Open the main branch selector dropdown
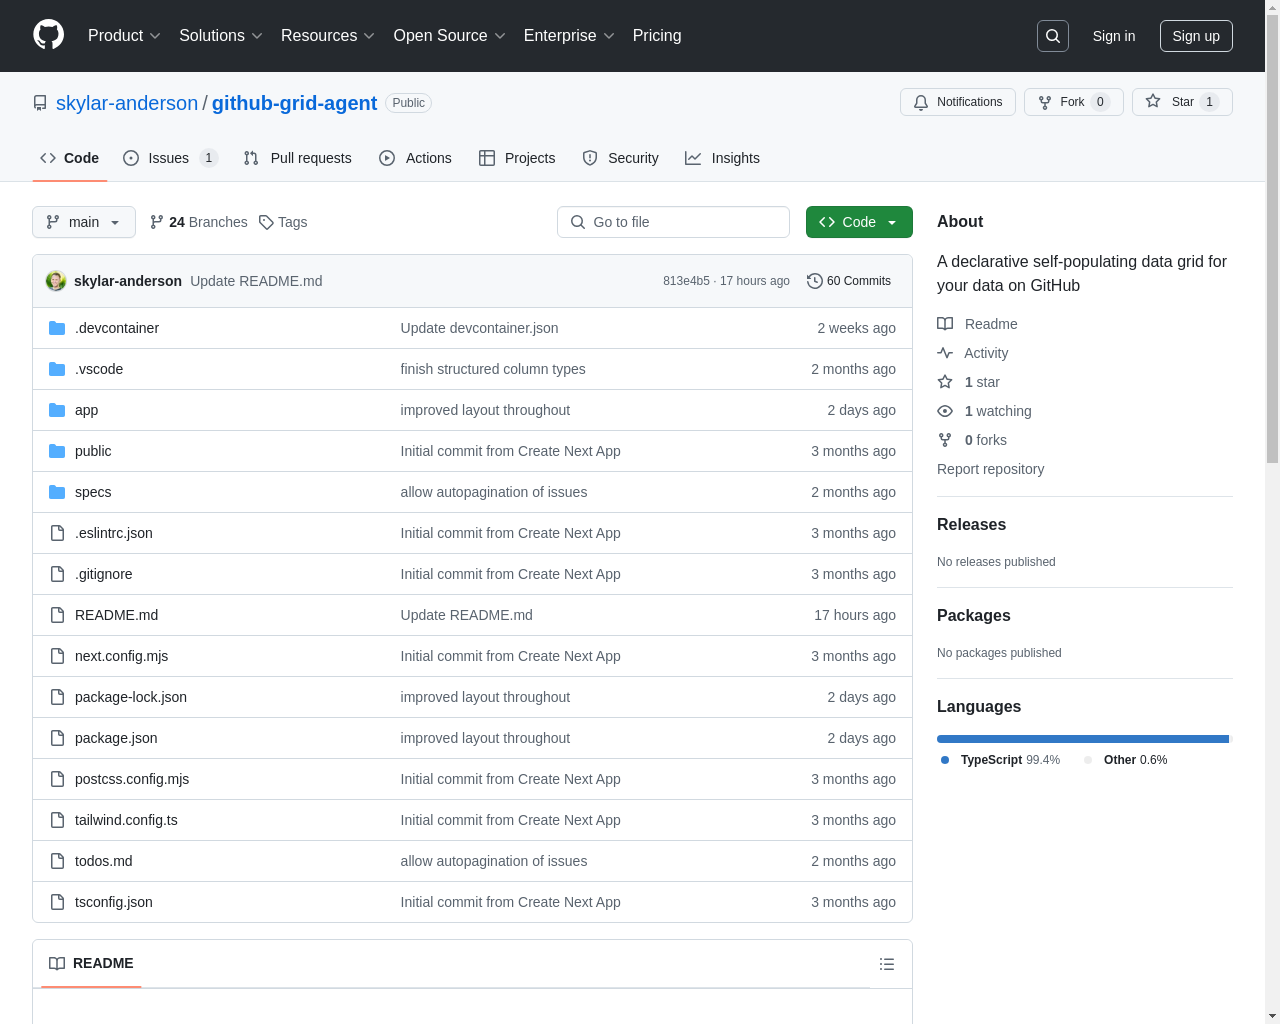 point(84,222)
